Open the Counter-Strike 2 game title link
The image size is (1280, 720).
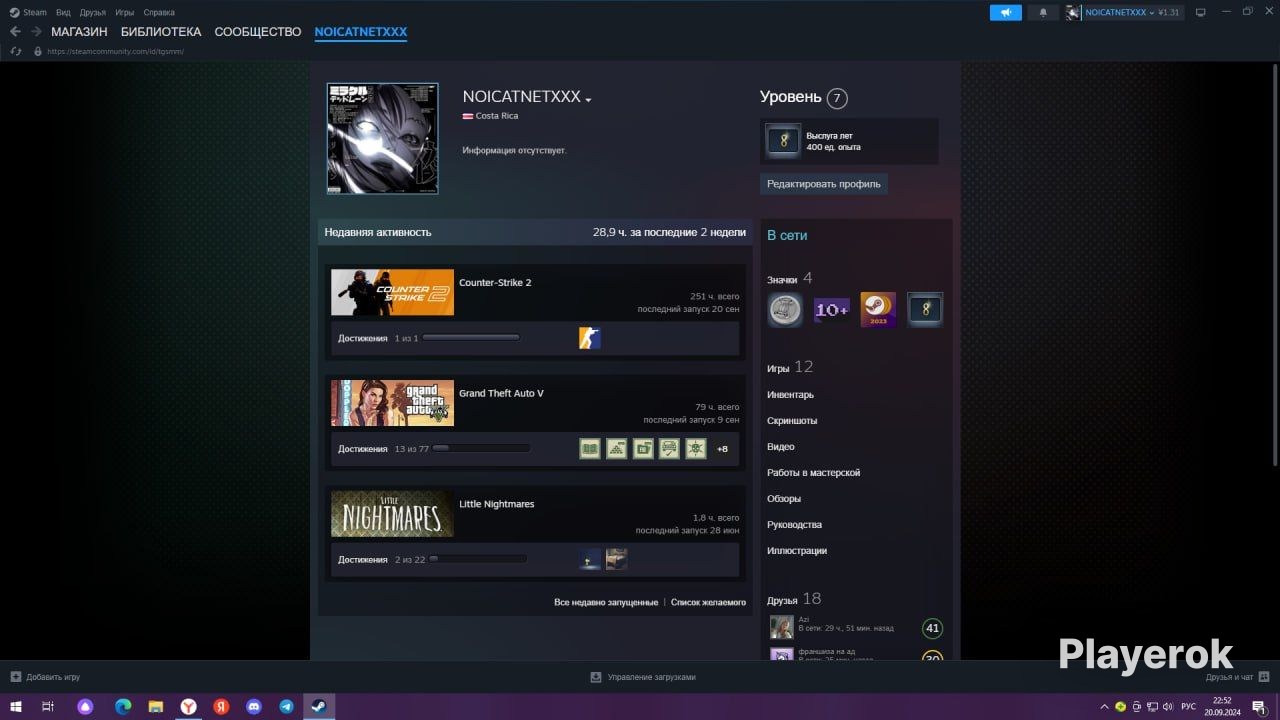pos(495,283)
